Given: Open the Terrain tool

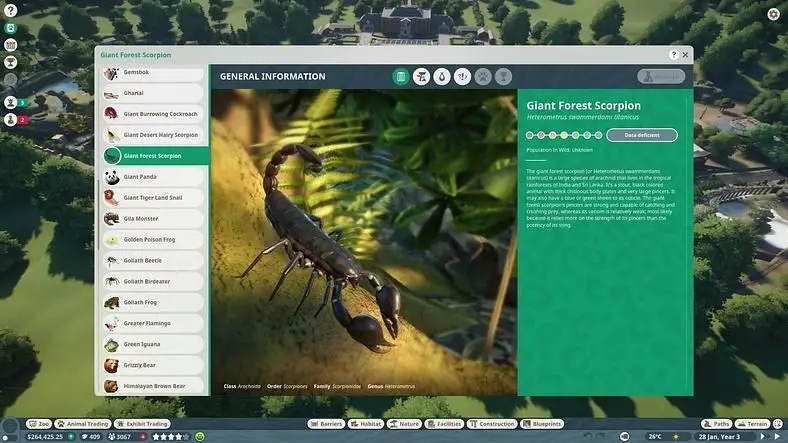Looking at the screenshot, I should (x=752, y=424).
